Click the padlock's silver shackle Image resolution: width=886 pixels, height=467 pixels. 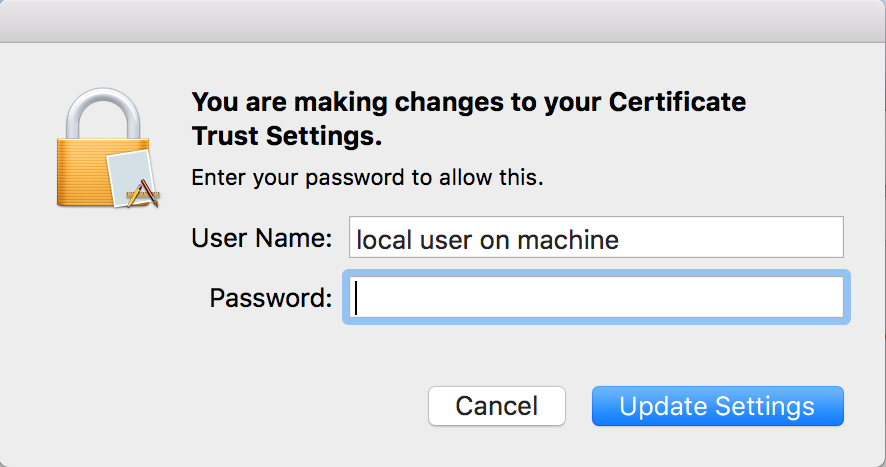(98, 112)
